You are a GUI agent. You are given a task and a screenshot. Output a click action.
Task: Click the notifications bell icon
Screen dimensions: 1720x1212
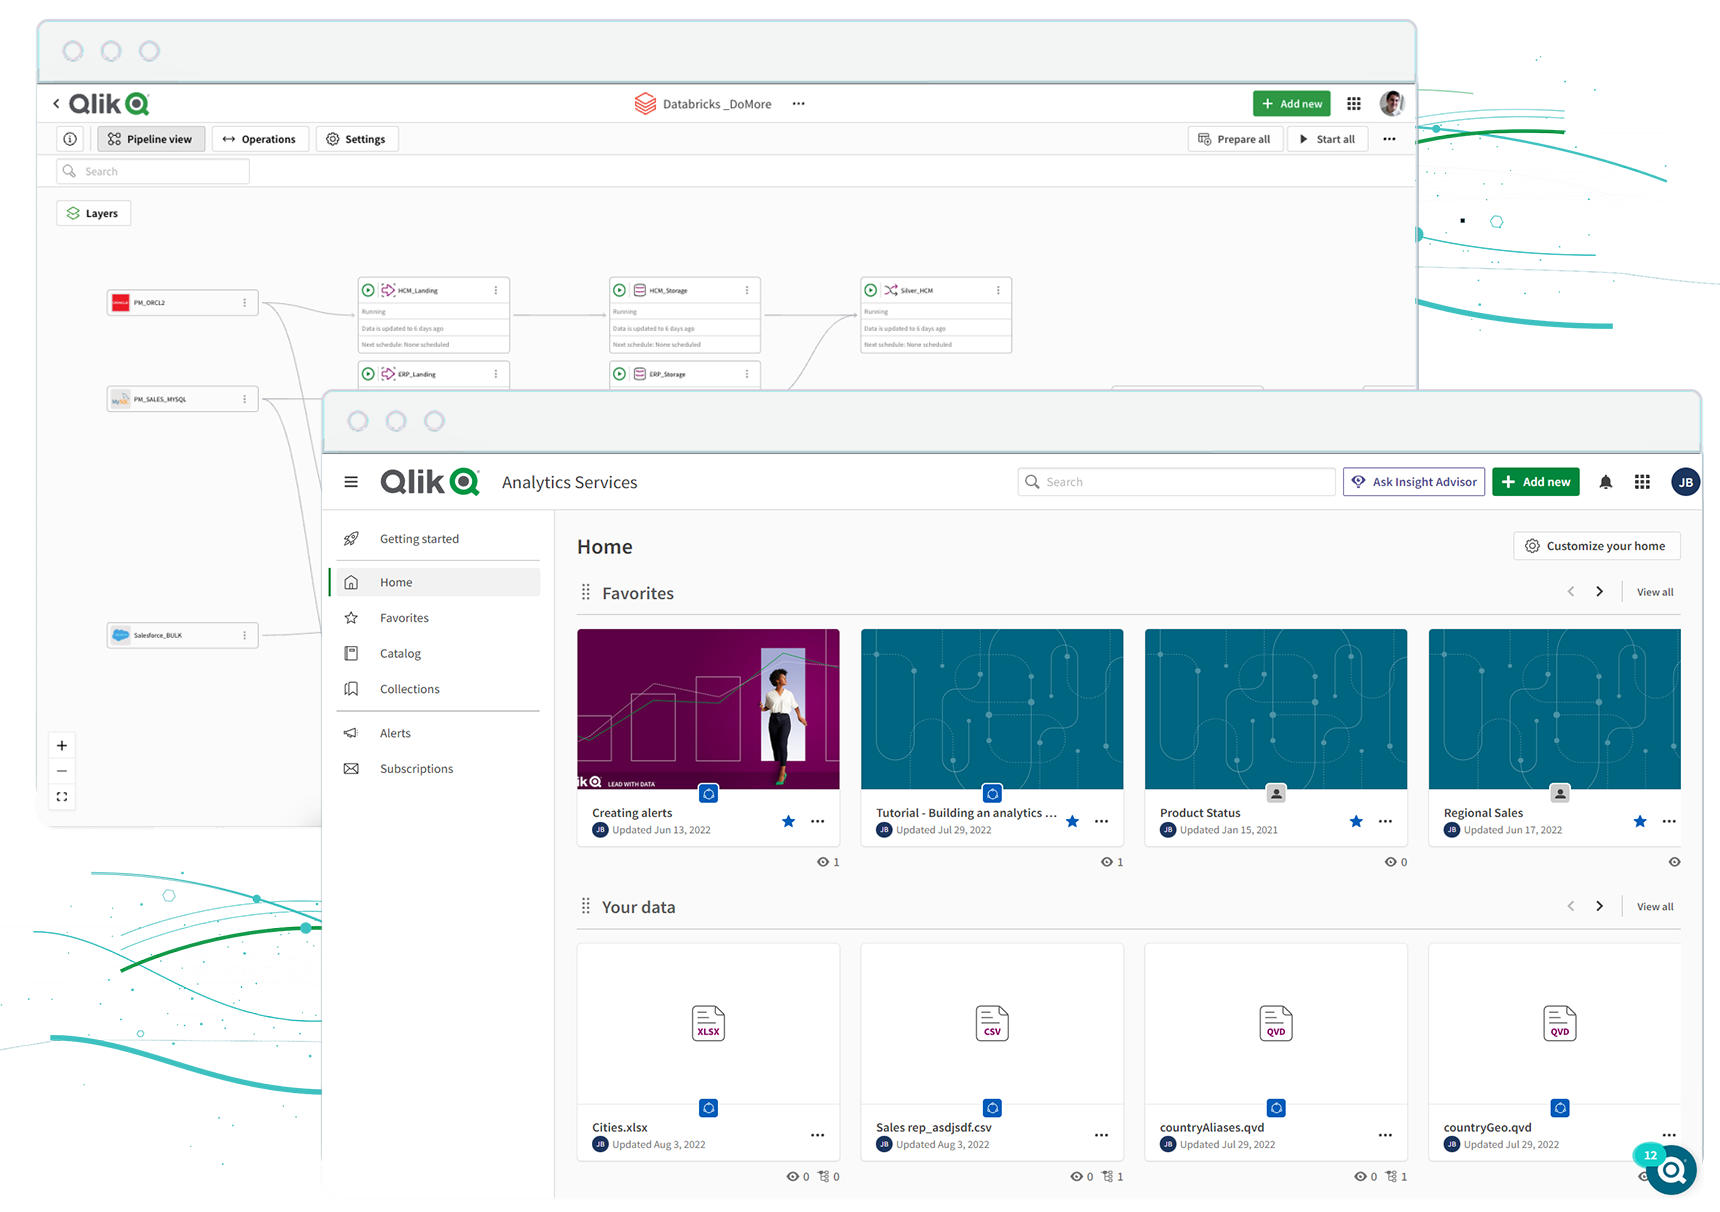1605,482
